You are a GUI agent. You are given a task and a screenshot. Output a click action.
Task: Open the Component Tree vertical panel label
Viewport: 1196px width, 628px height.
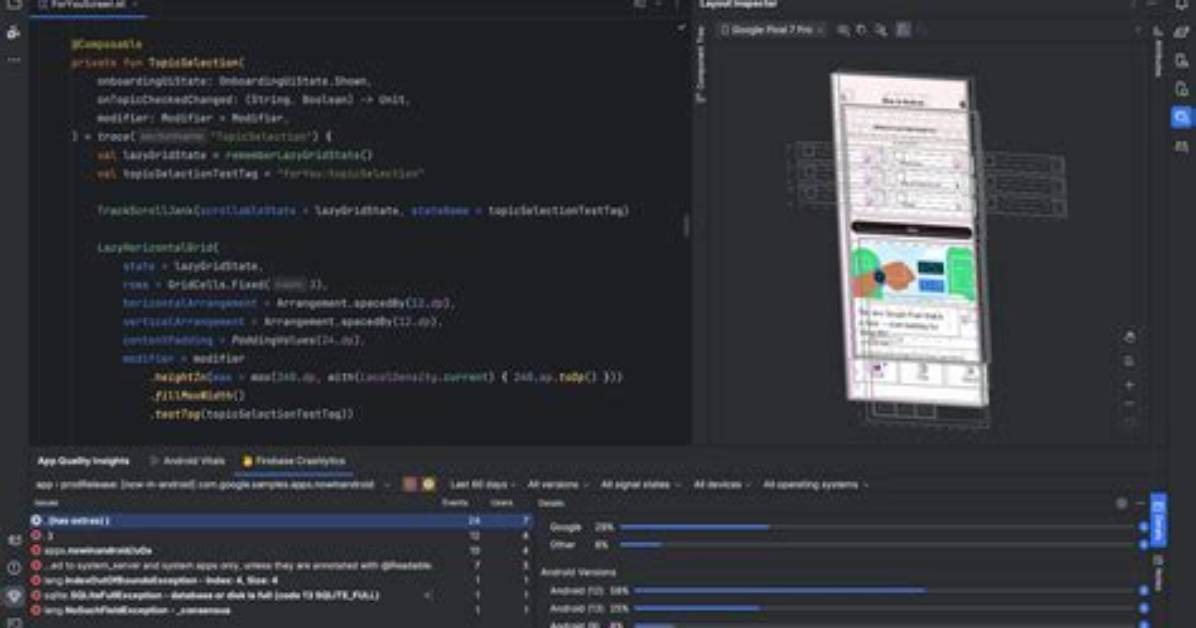click(x=701, y=63)
